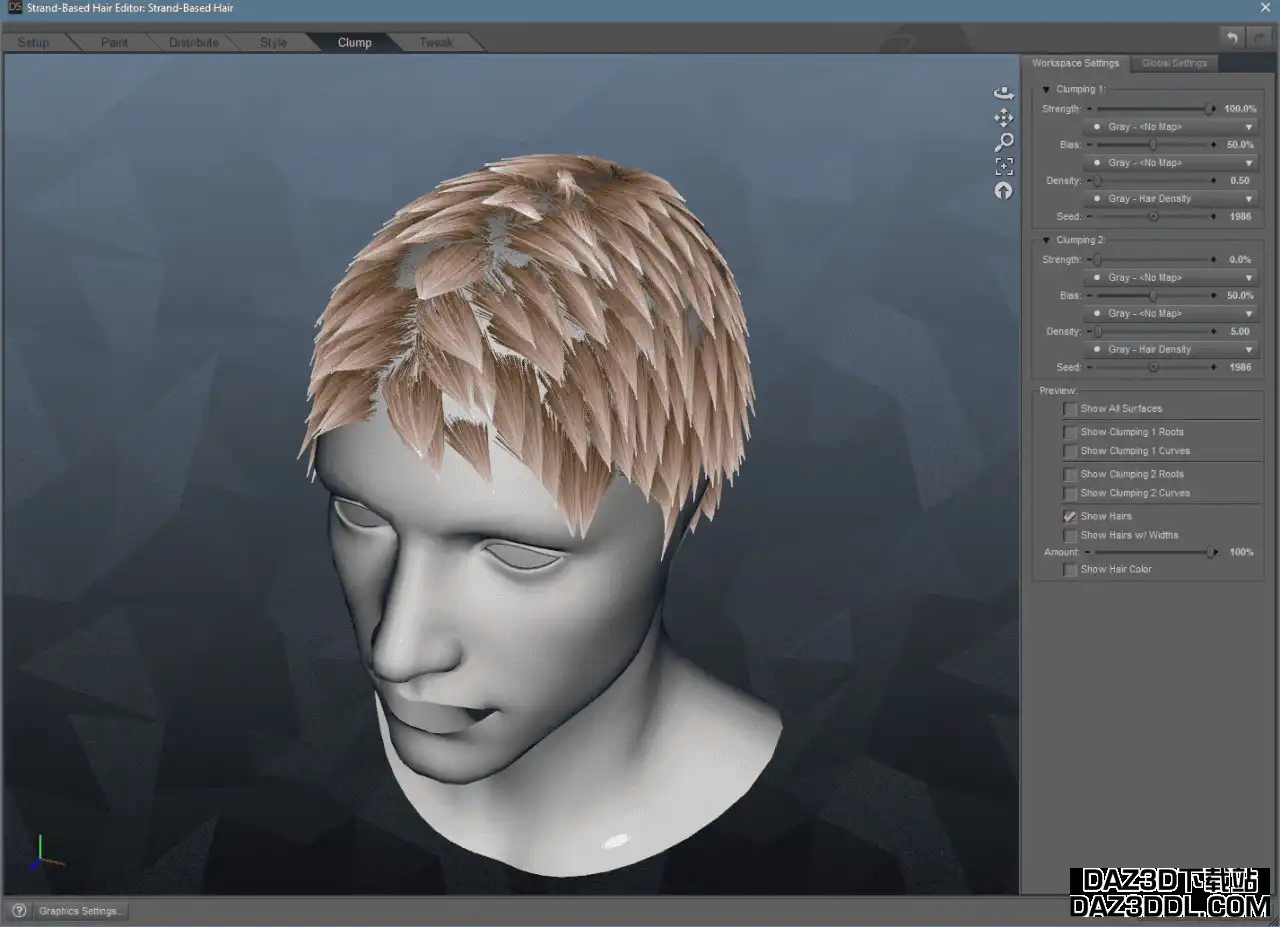This screenshot has height=927, width=1280.
Task: Click minus on Clumping 1 Seed slider
Action: tap(1091, 216)
